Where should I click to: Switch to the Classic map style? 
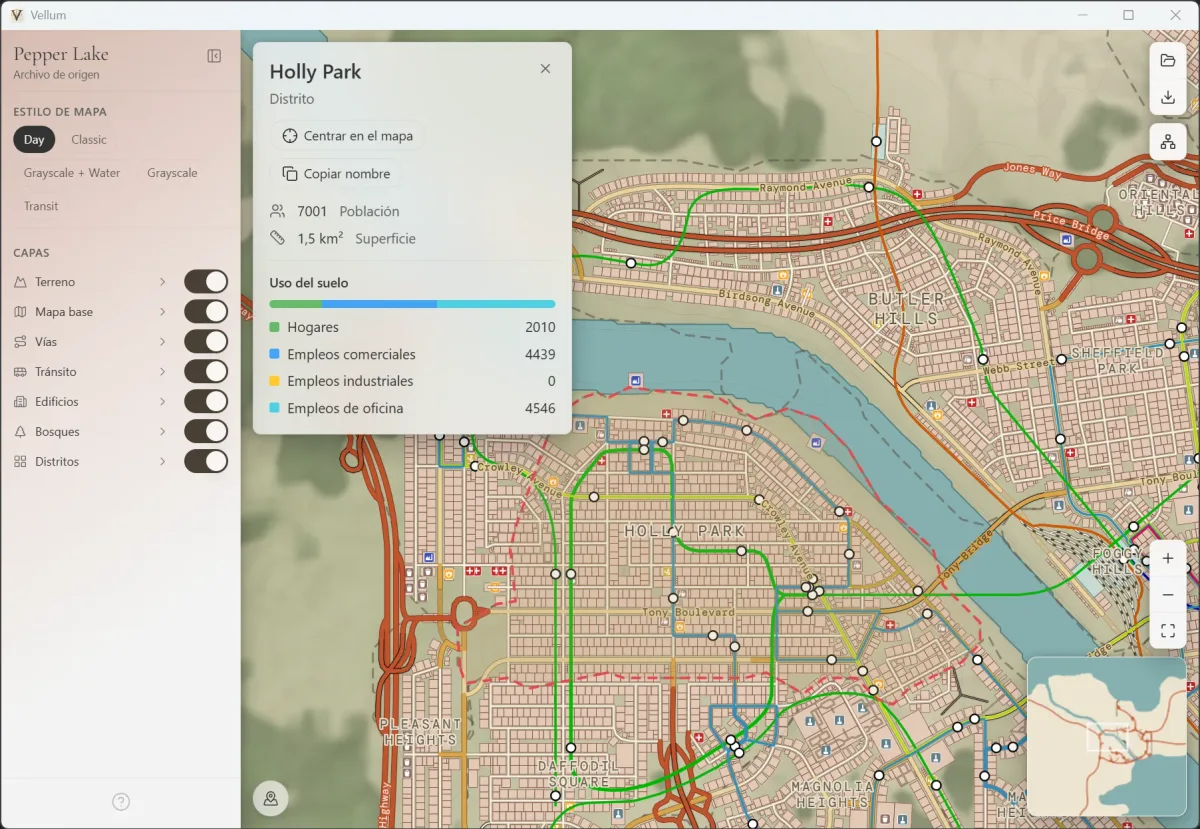89,140
